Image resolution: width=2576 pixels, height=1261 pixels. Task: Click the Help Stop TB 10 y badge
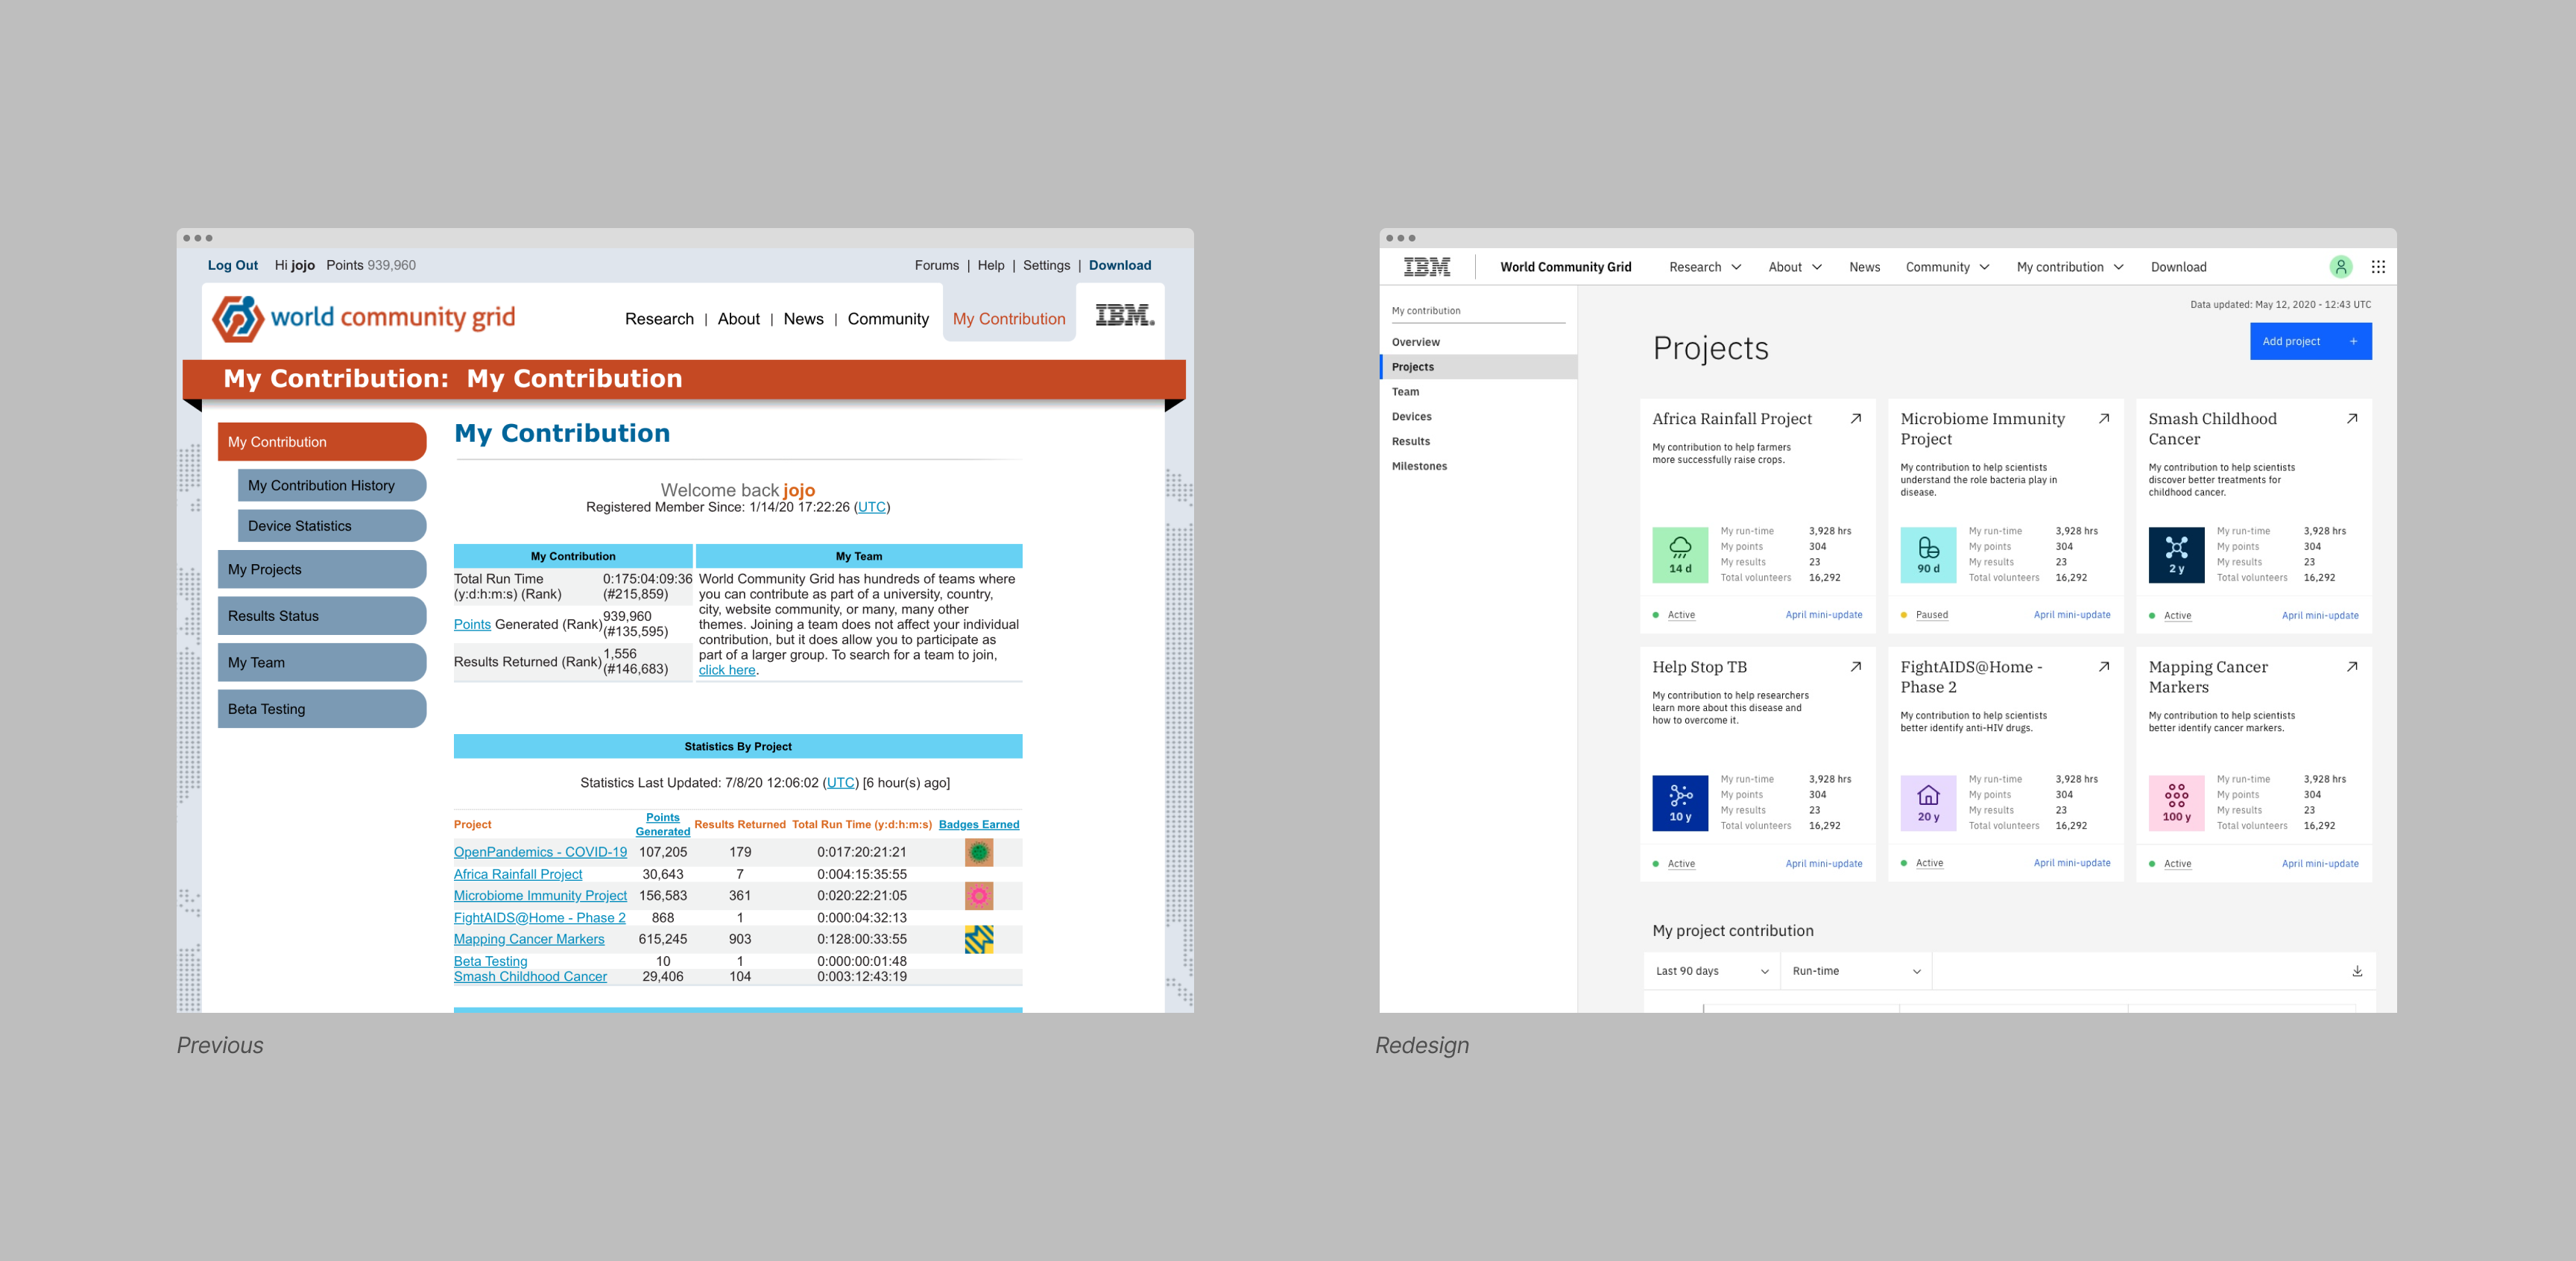pyautogui.click(x=1680, y=803)
